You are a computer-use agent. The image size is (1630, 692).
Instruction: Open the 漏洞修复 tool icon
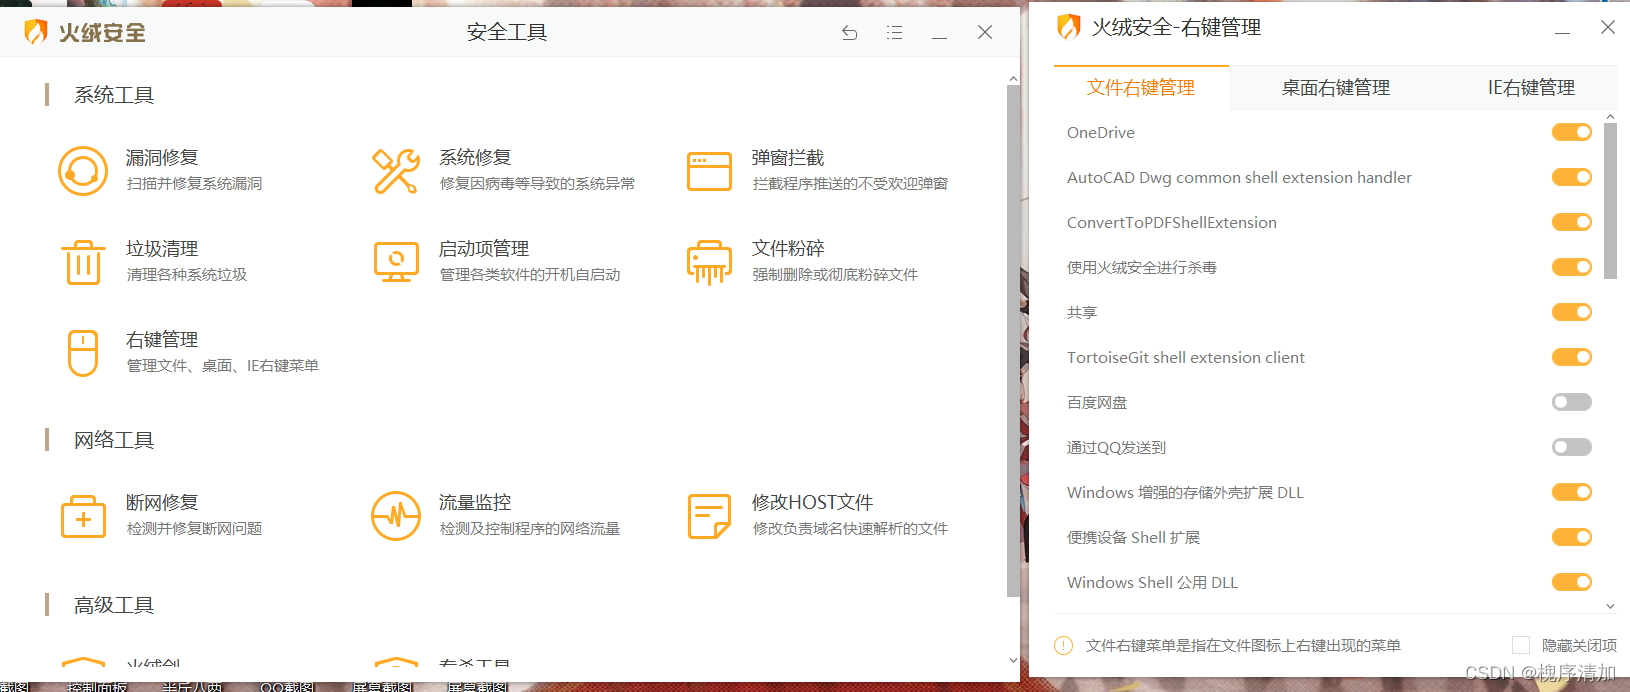[x=83, y=171]
